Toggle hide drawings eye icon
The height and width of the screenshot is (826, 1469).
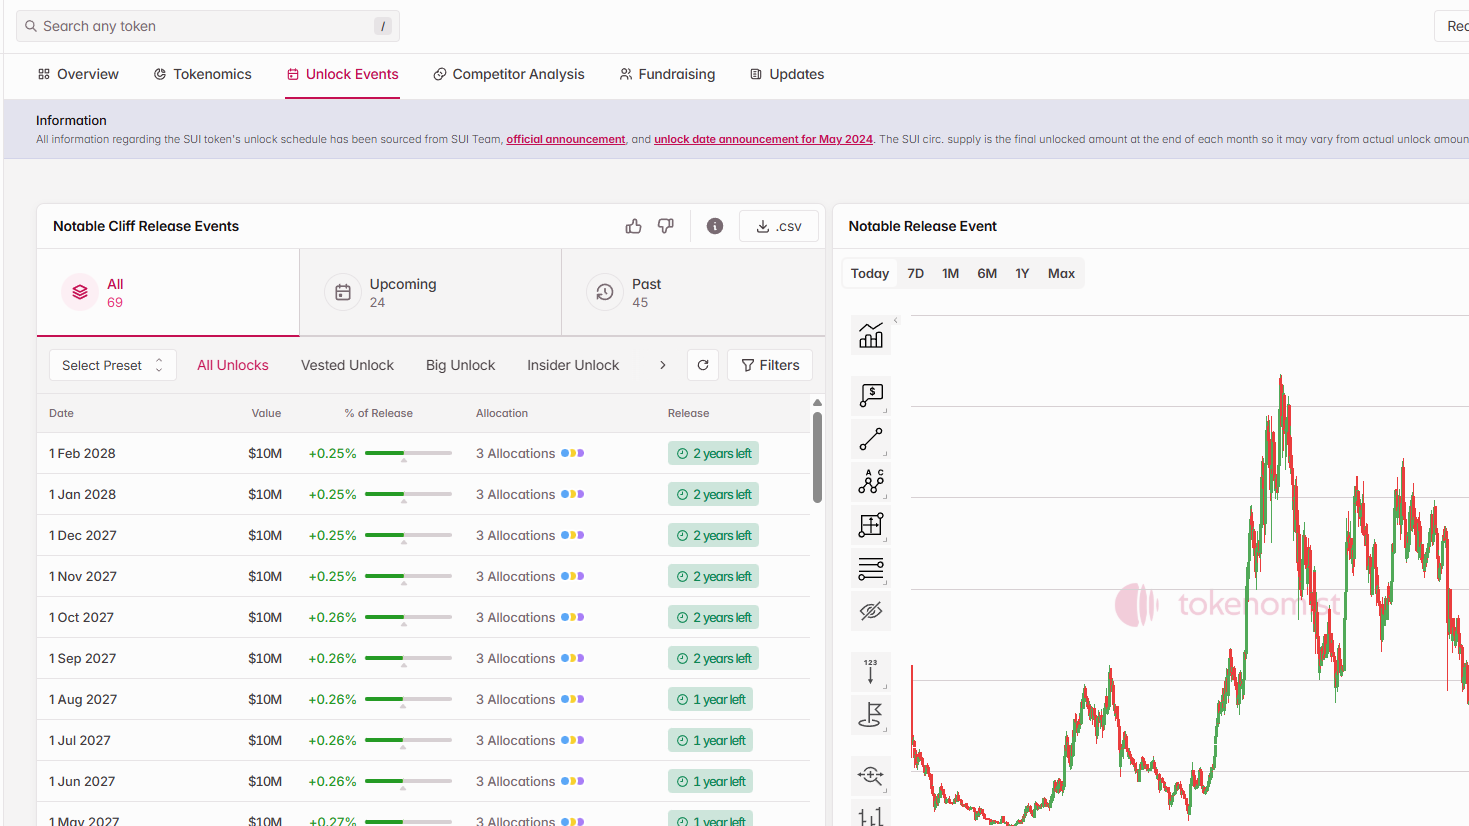(x=871, y=611)
